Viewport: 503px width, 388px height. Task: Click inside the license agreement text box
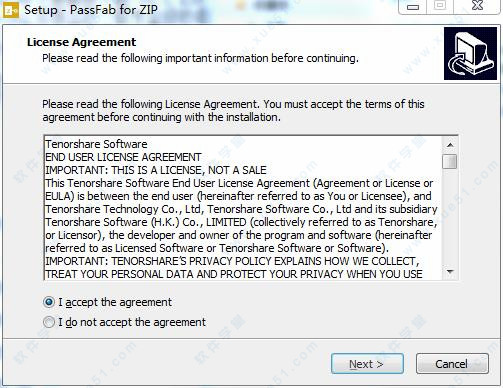(243, 208)
